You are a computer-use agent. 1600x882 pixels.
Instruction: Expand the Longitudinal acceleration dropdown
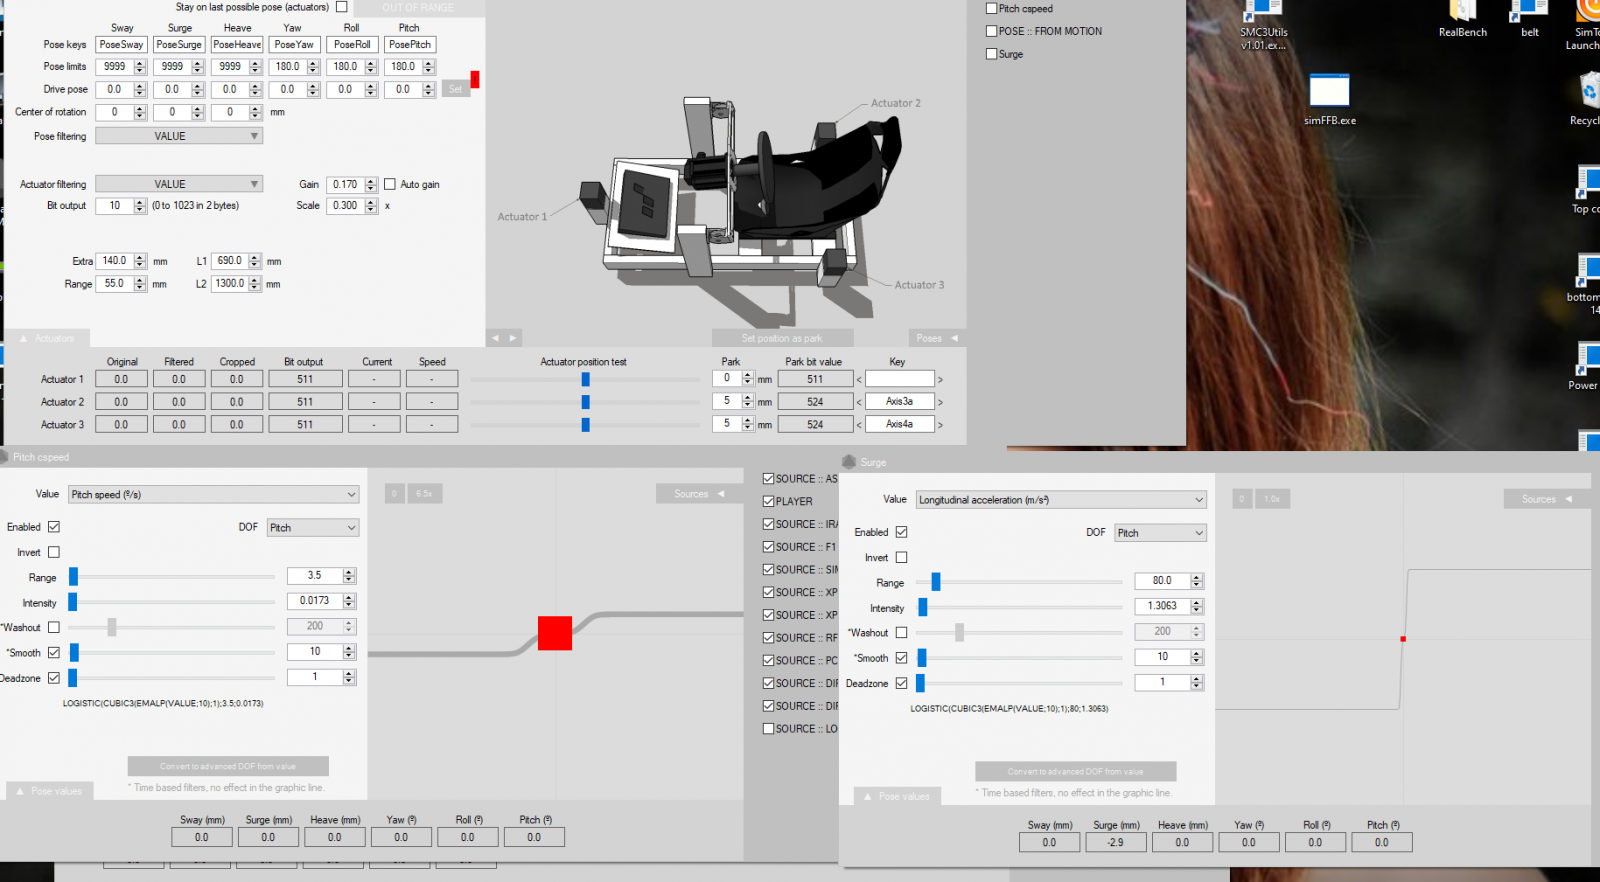tap(1061, 500)
